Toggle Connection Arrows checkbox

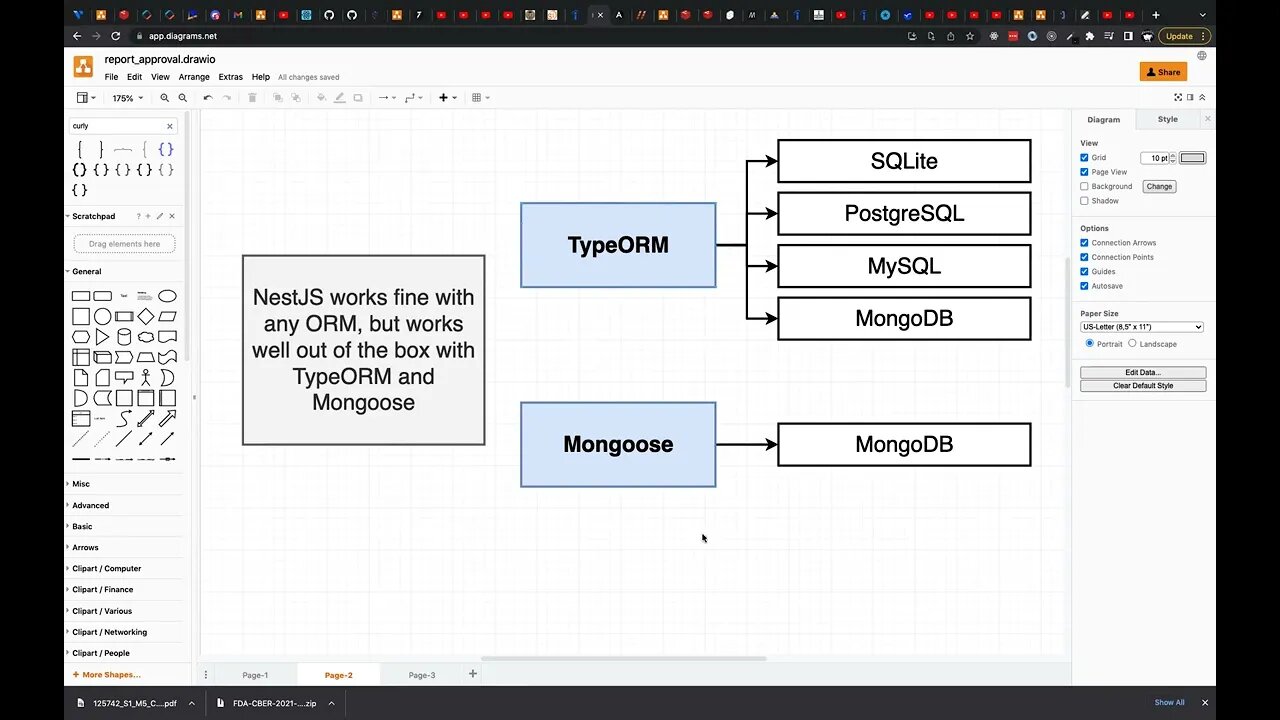tap(1084, 243)
